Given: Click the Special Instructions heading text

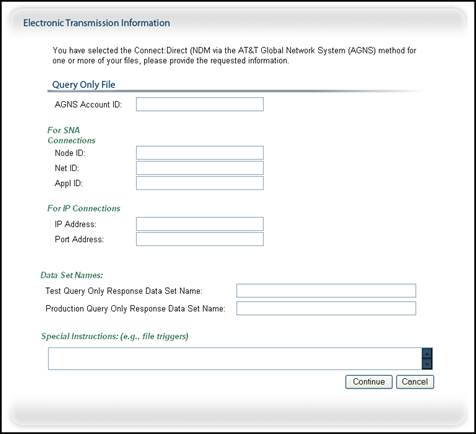Looking at the screenshot, I should point(115,336).
